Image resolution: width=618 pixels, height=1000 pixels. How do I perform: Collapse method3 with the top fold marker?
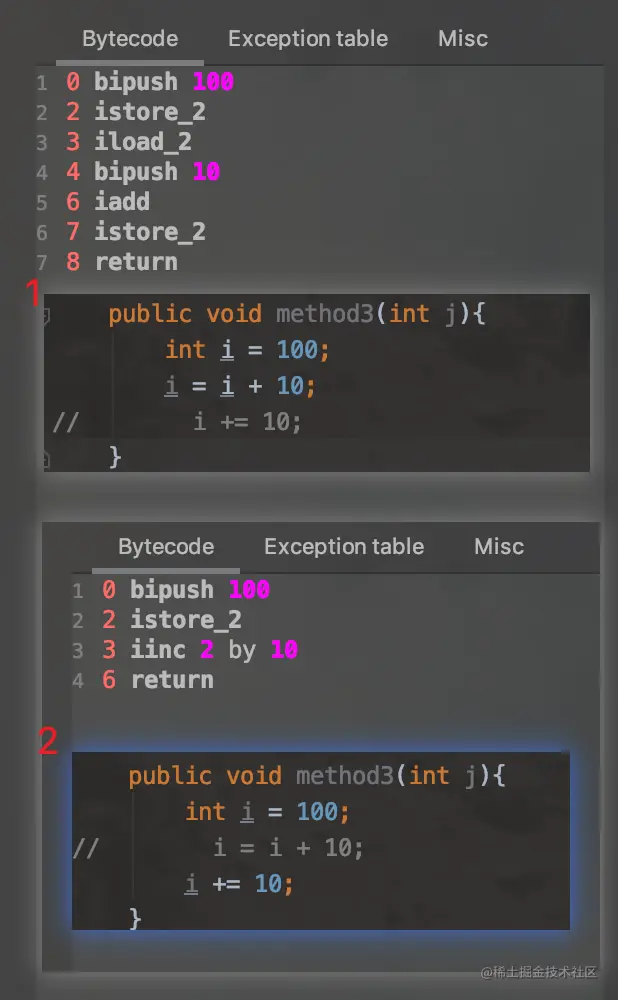click(46, 315)
